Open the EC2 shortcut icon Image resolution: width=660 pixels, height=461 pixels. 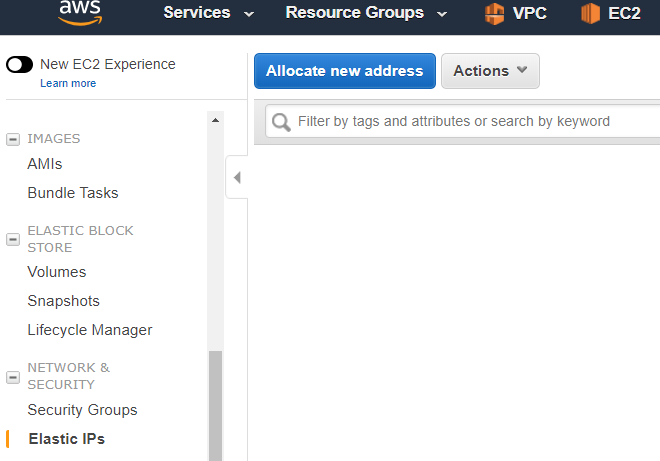tap(590, 13)
